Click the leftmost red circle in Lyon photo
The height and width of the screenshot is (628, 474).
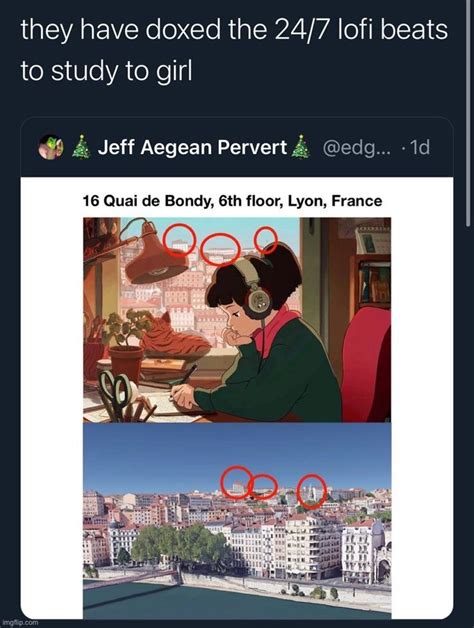point(236,482)
